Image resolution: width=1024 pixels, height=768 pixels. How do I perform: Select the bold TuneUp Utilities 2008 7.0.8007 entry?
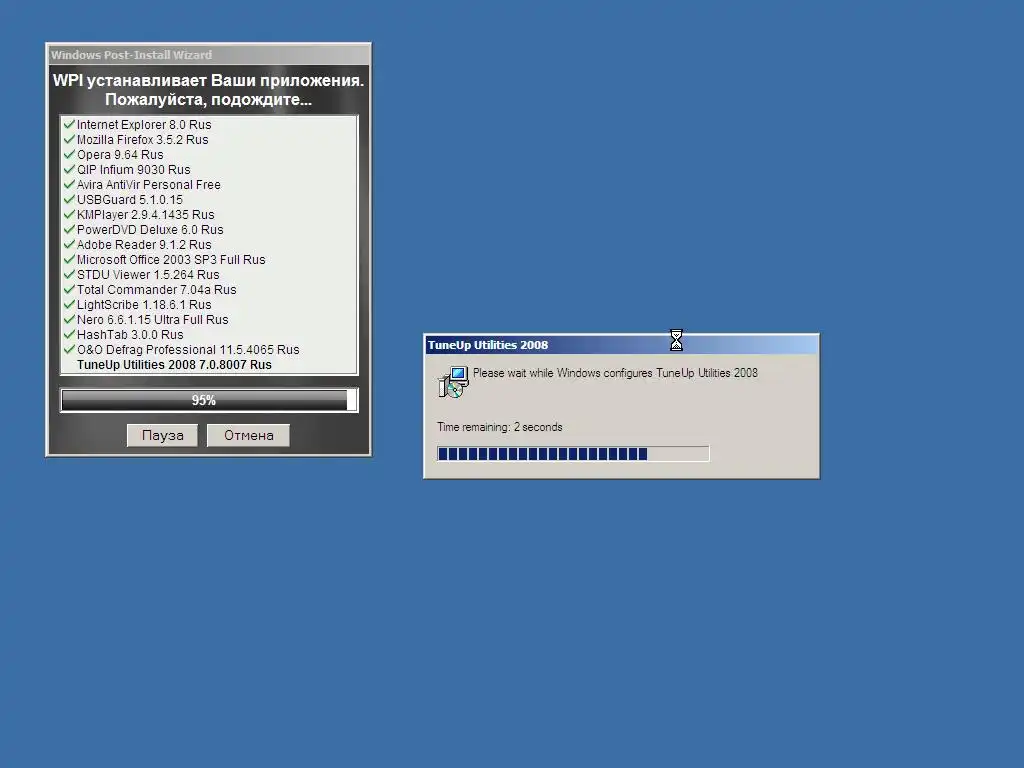174,365
